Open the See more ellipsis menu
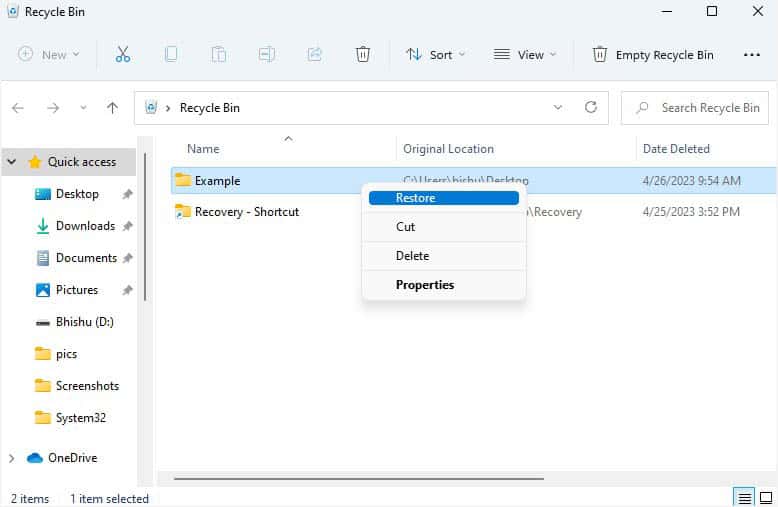Screen dimensions: 778x507 point(752,55)
